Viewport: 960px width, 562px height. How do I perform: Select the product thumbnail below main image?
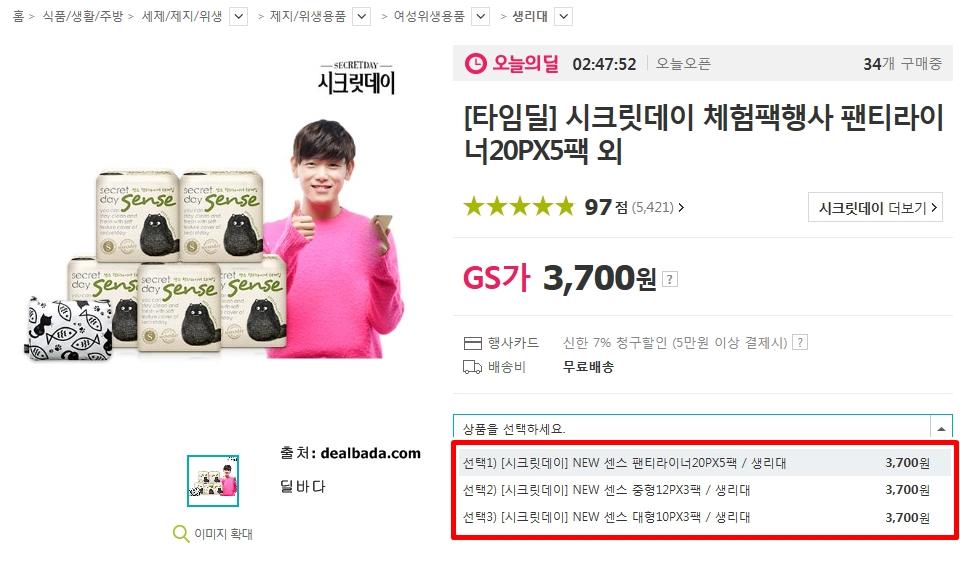pyautogui.click(x=213, y=481)
